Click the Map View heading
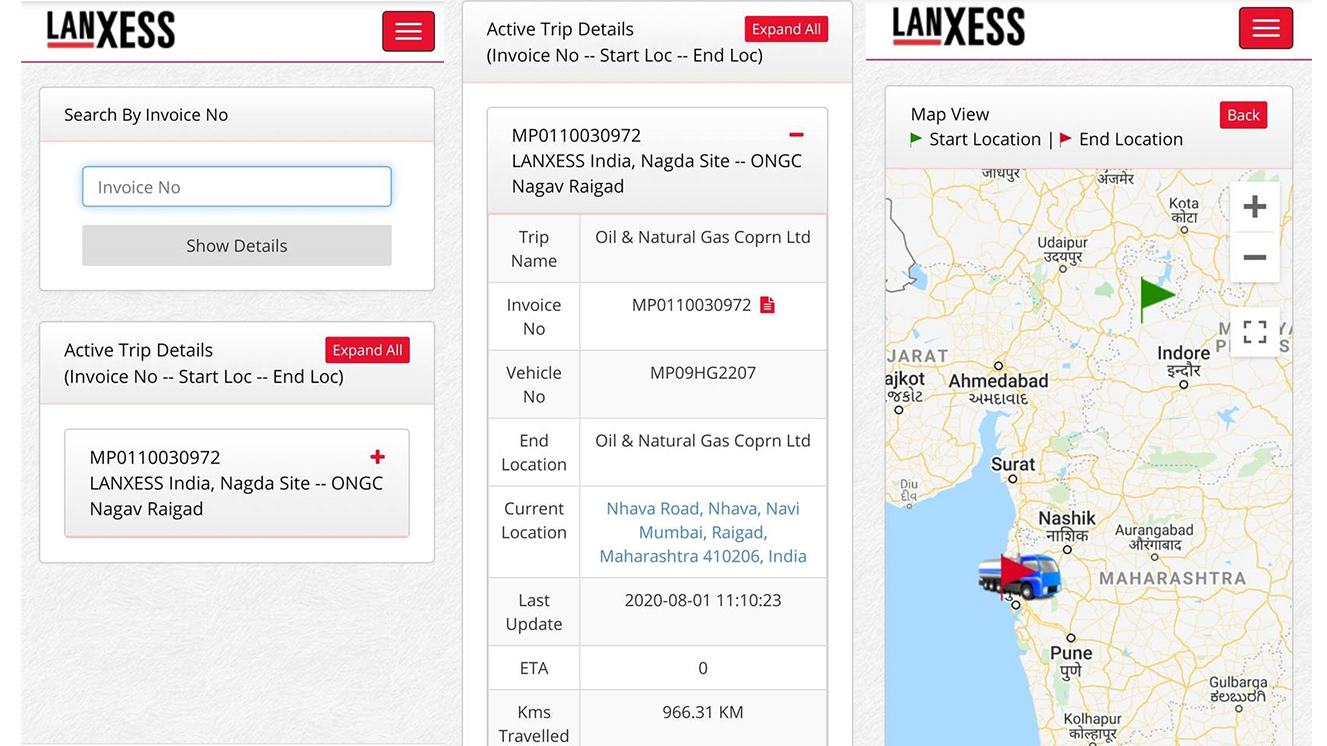Viewport: 1327px width, 746px height. 950,114
